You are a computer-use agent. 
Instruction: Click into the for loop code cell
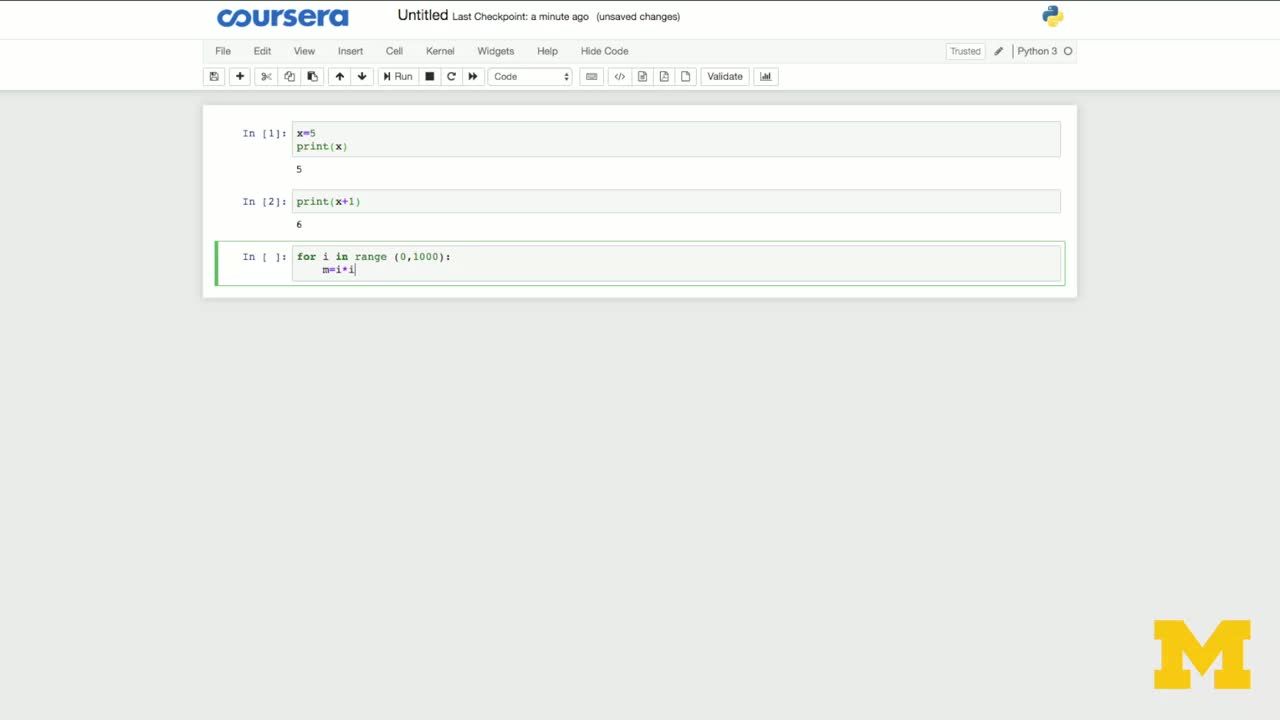[676, 263]
